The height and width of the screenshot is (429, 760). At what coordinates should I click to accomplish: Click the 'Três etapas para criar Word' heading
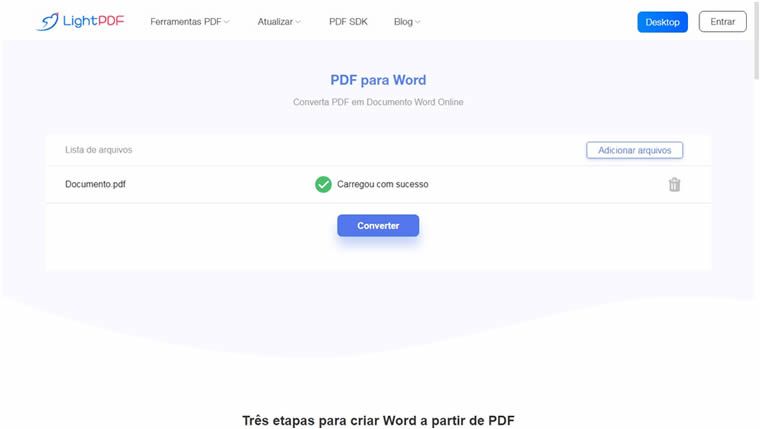click(x=378, y=420)
